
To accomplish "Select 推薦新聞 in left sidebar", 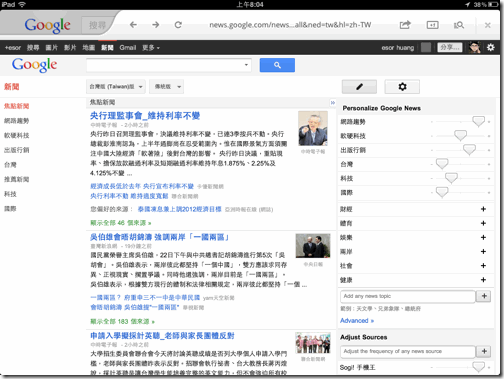I will [17, 179].
